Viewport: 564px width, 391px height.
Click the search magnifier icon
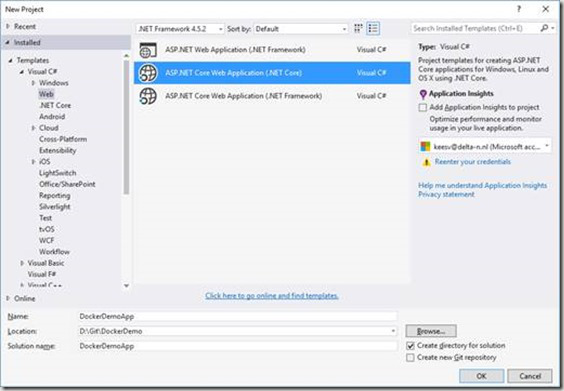(544, 28)
